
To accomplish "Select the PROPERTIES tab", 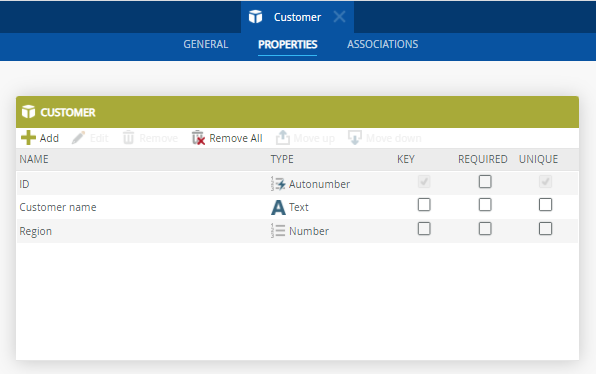I will pyautogui.click(x=287, y=45).
